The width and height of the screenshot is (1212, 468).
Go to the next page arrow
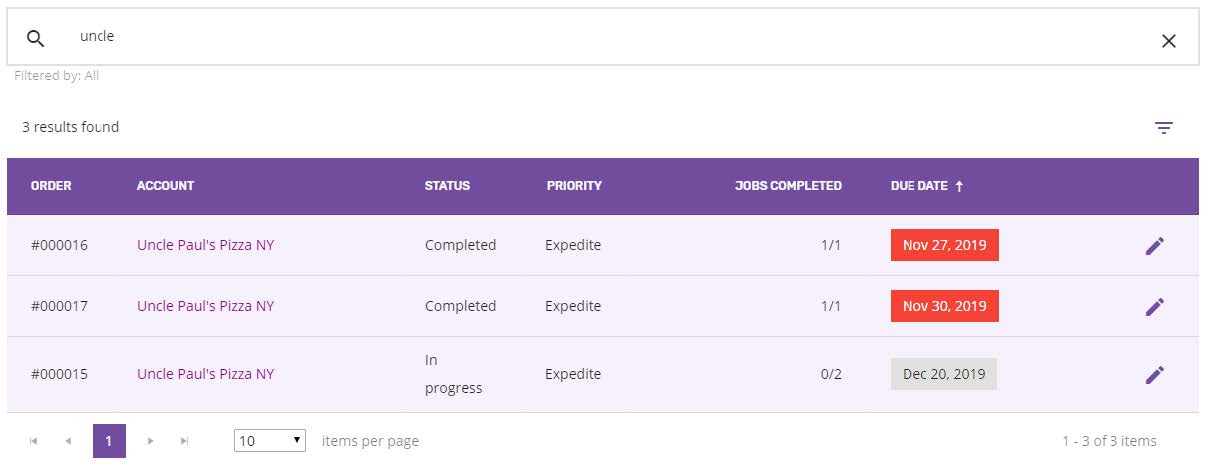coord(151,441)
